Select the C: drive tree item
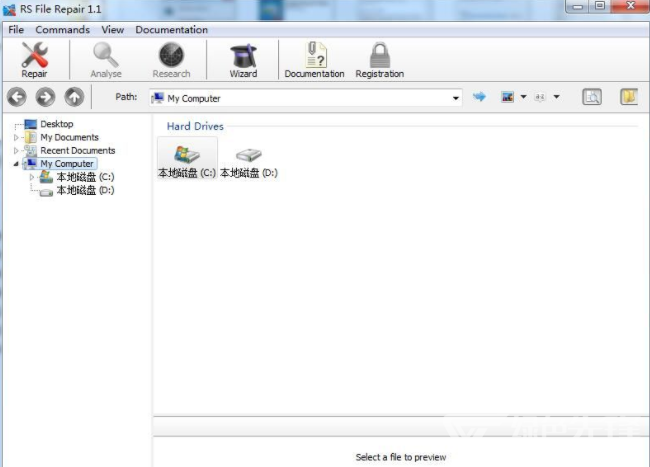Viewport: 650px width, 467px height. 77,177
